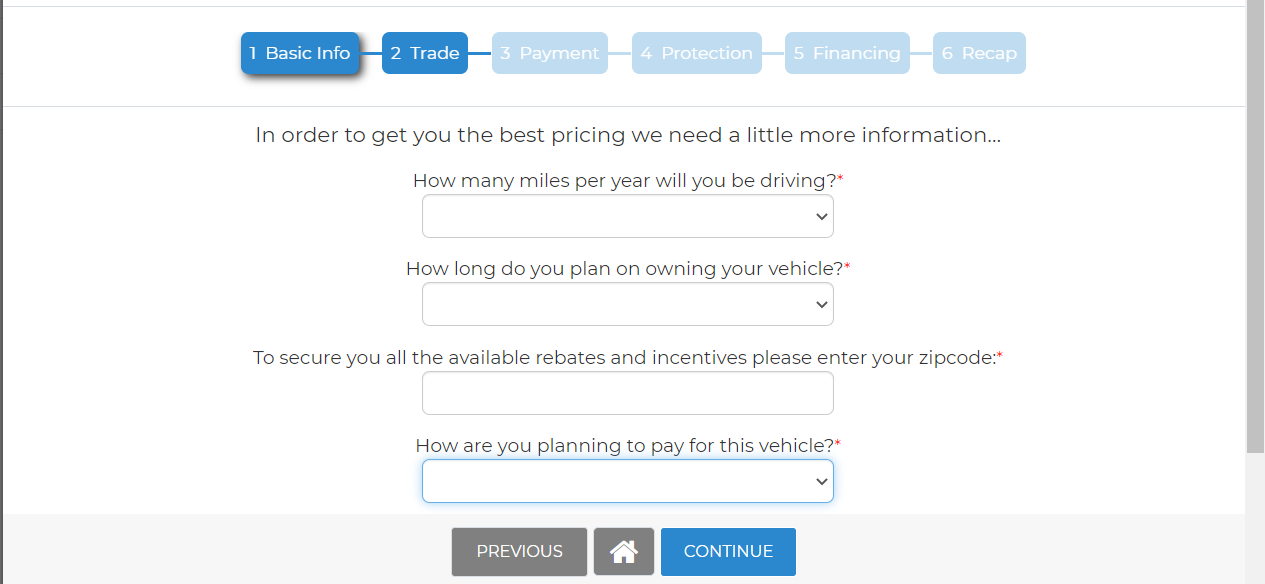Select step 2 Trade
Image resolution: width=1265 pixels, height=584 pixels.
click(425, 53)
